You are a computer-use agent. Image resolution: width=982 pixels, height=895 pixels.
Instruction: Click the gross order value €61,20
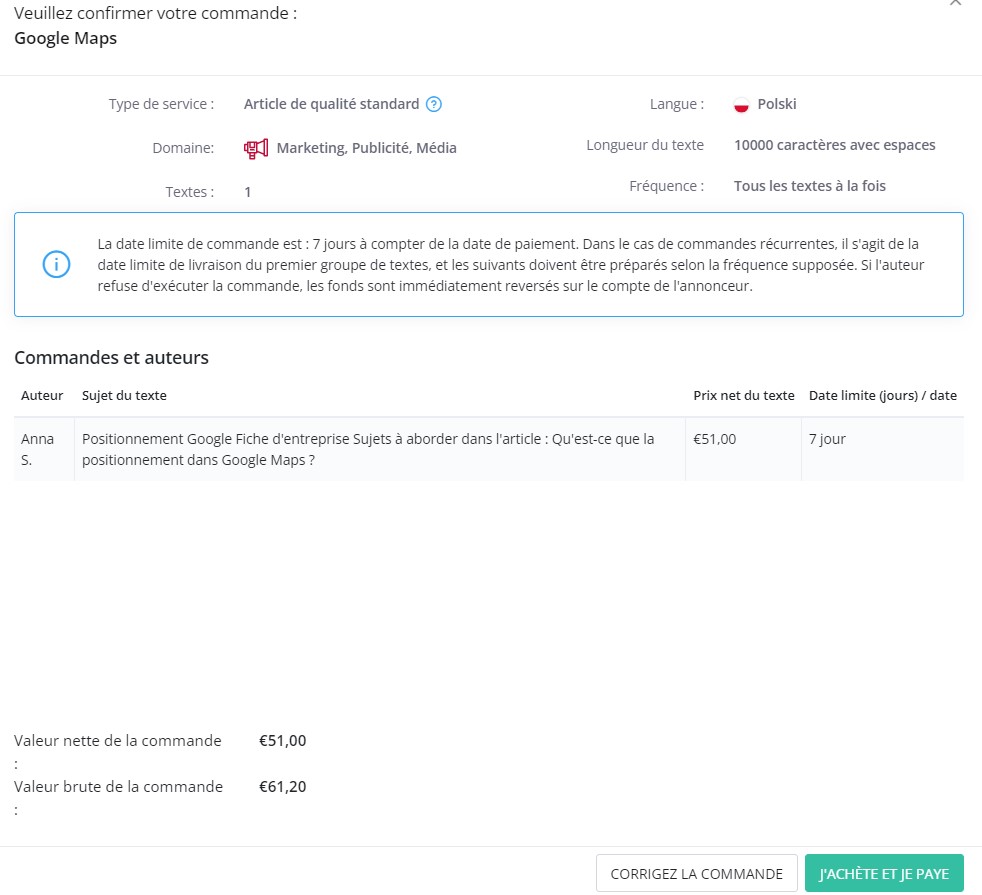tap(282, 787)
